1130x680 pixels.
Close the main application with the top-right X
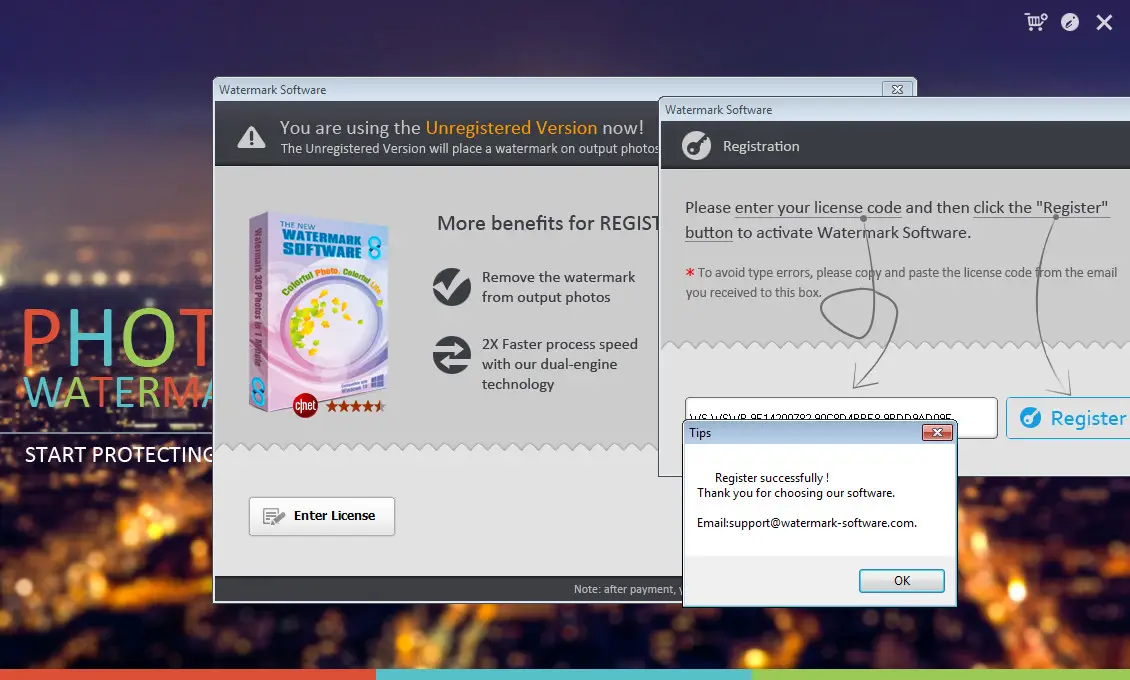pos(1104,22)
